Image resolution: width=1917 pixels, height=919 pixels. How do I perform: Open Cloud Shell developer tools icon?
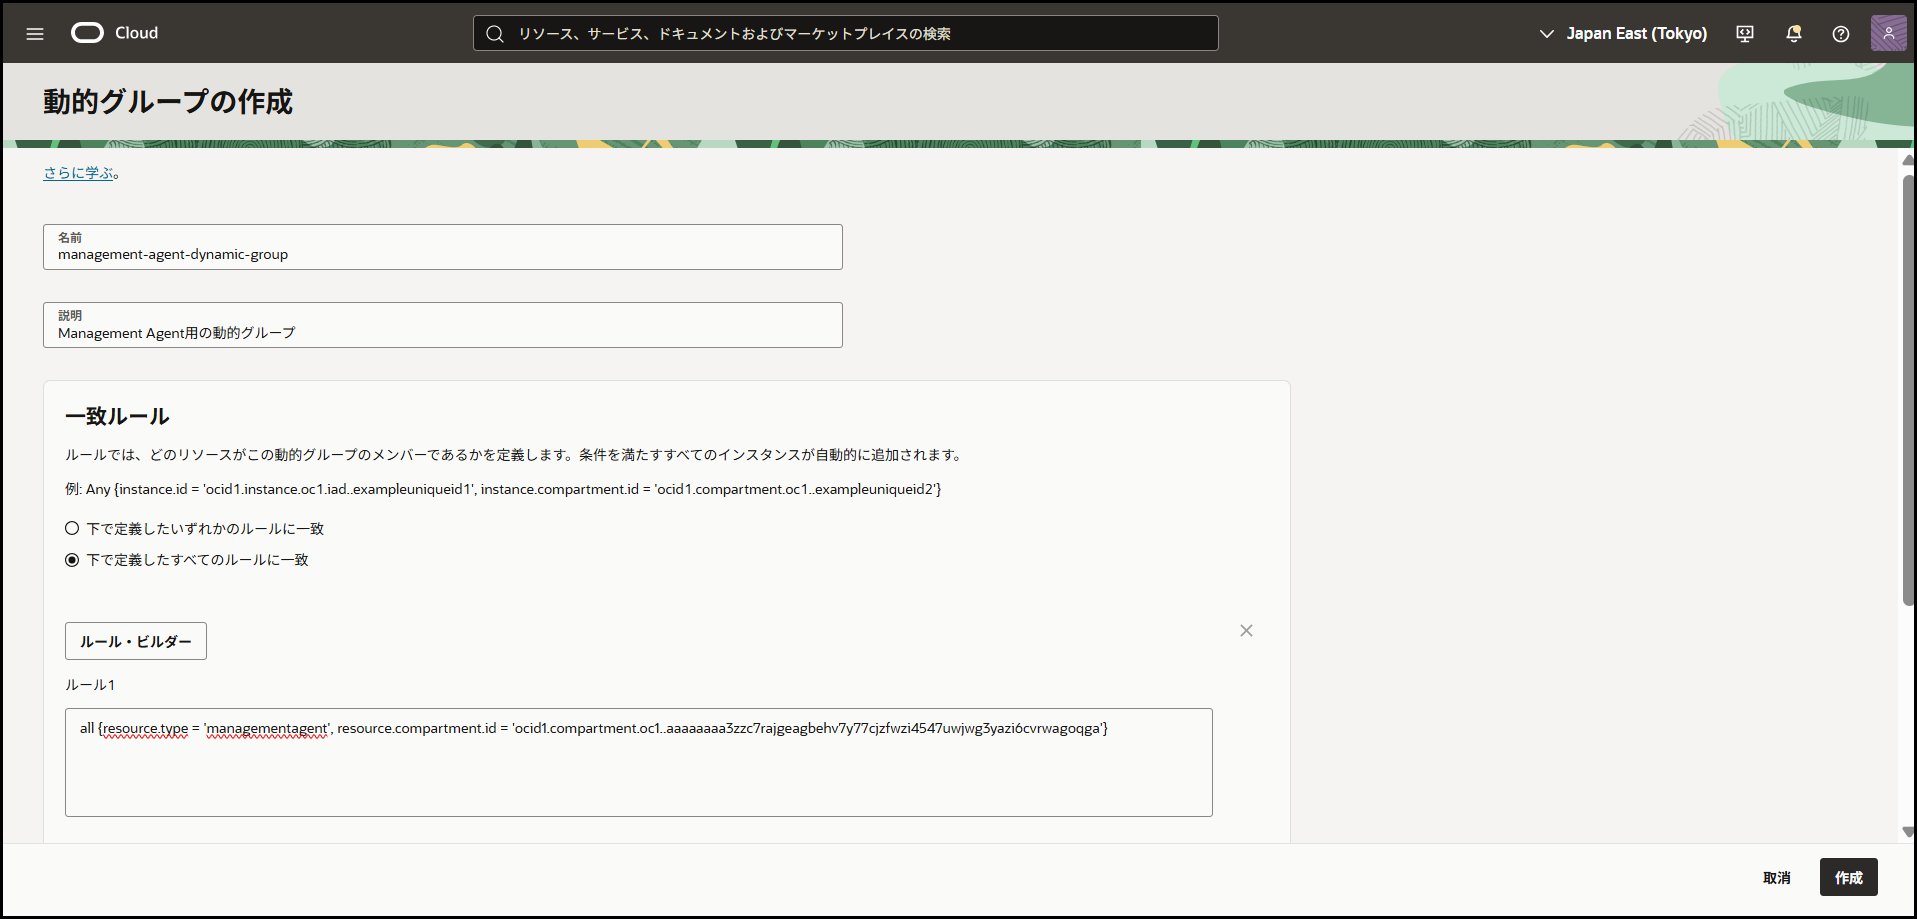(x=1745, y=34)
